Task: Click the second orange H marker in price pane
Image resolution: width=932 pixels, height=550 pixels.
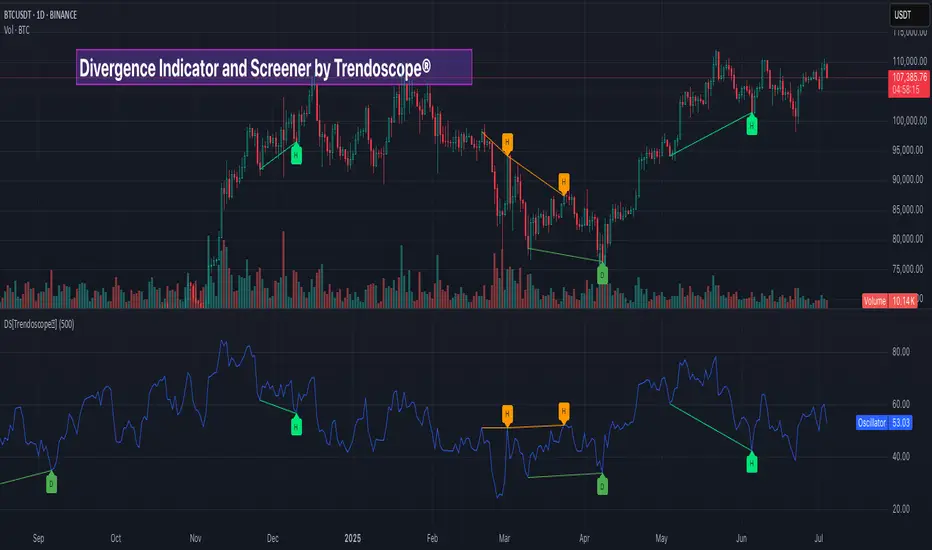Action: pyautogui.click(x=563, y=183)
